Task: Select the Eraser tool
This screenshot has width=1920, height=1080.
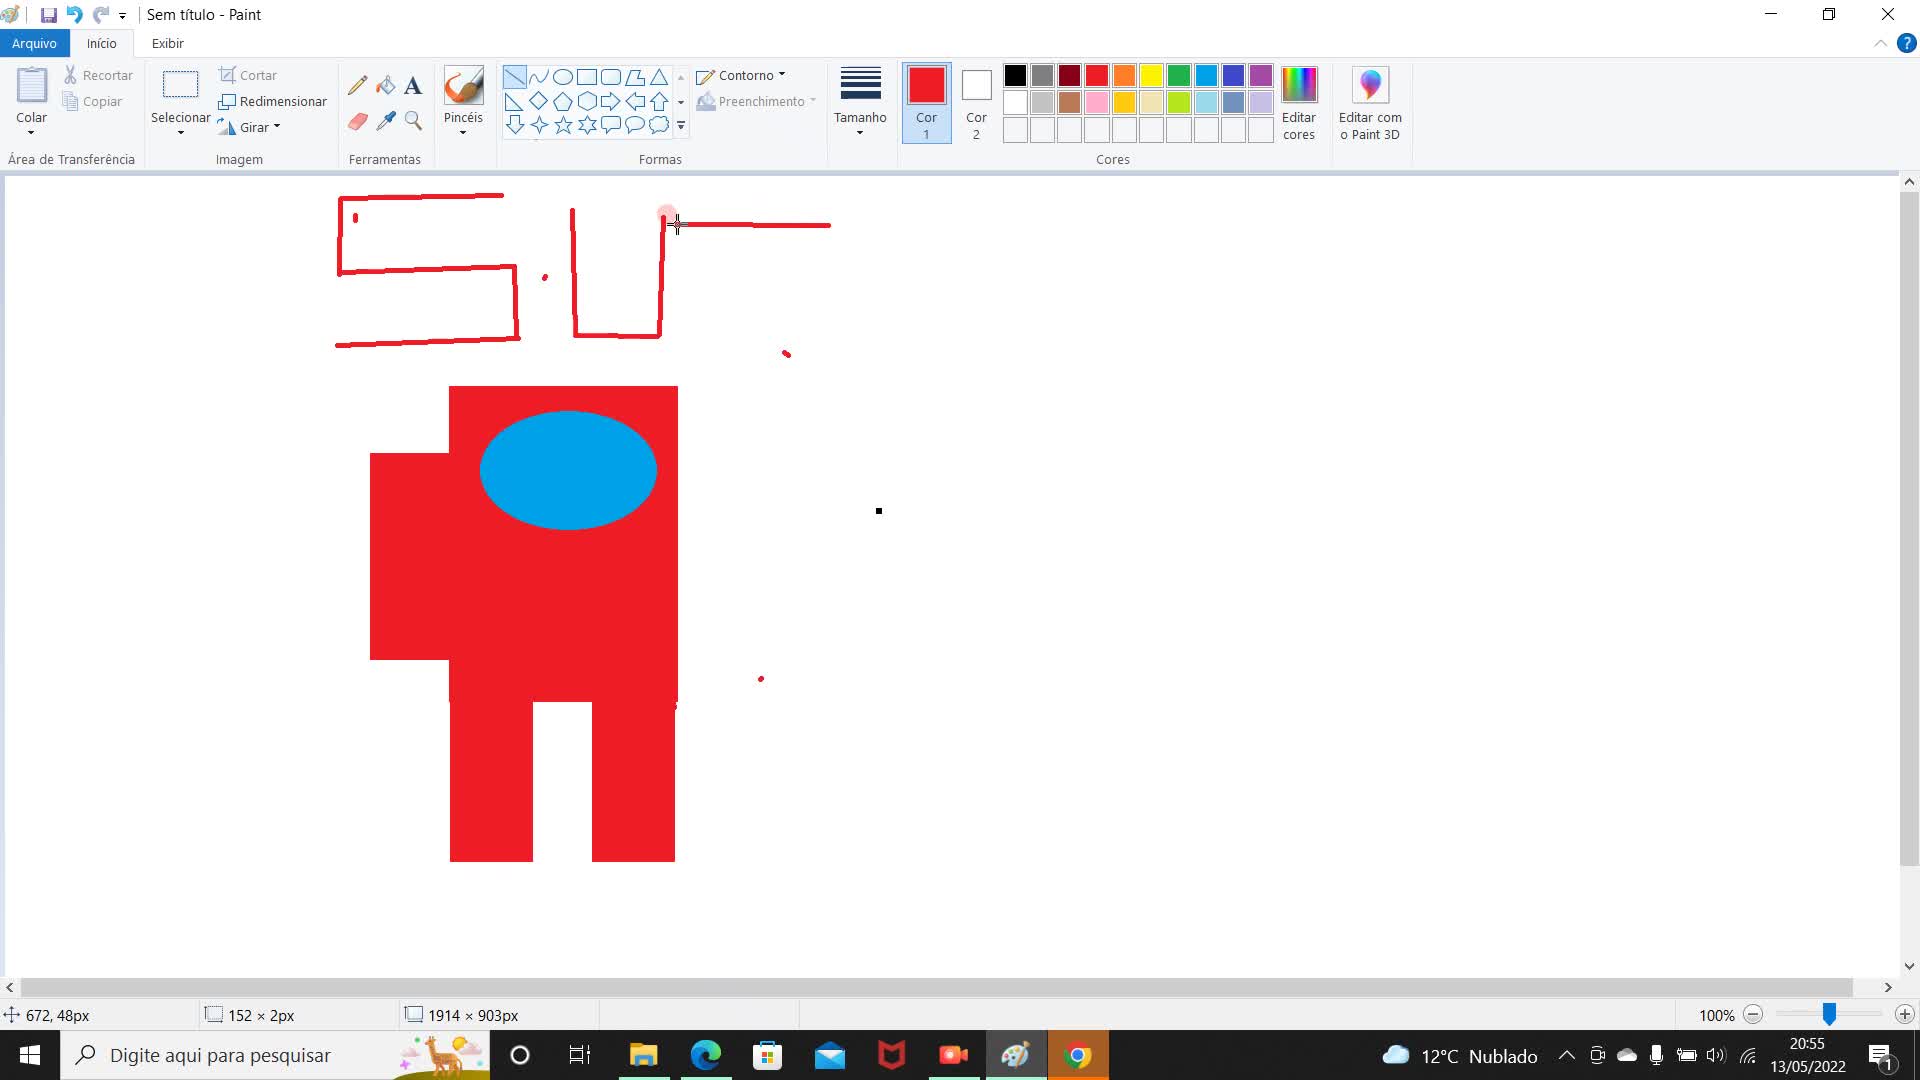Action: 357,121
